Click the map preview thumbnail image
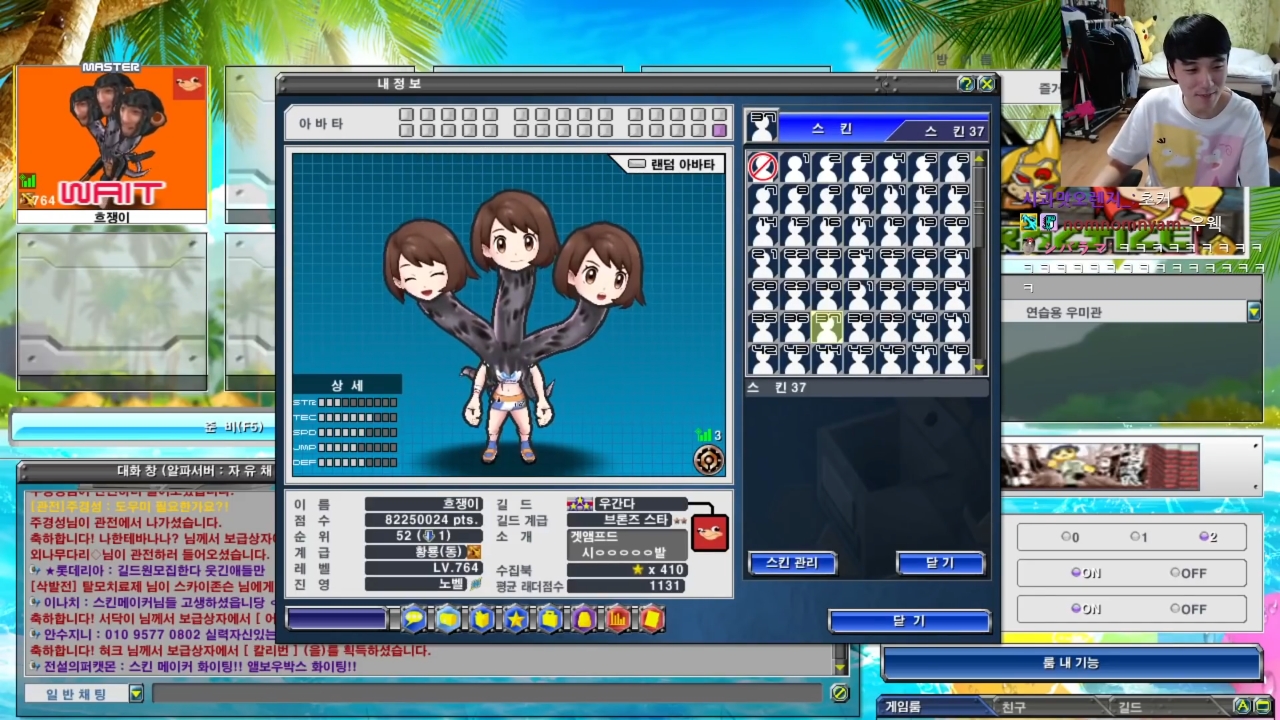This screenshot has height=720, width=1280. pyautogui.click(x=1100, y=467)
